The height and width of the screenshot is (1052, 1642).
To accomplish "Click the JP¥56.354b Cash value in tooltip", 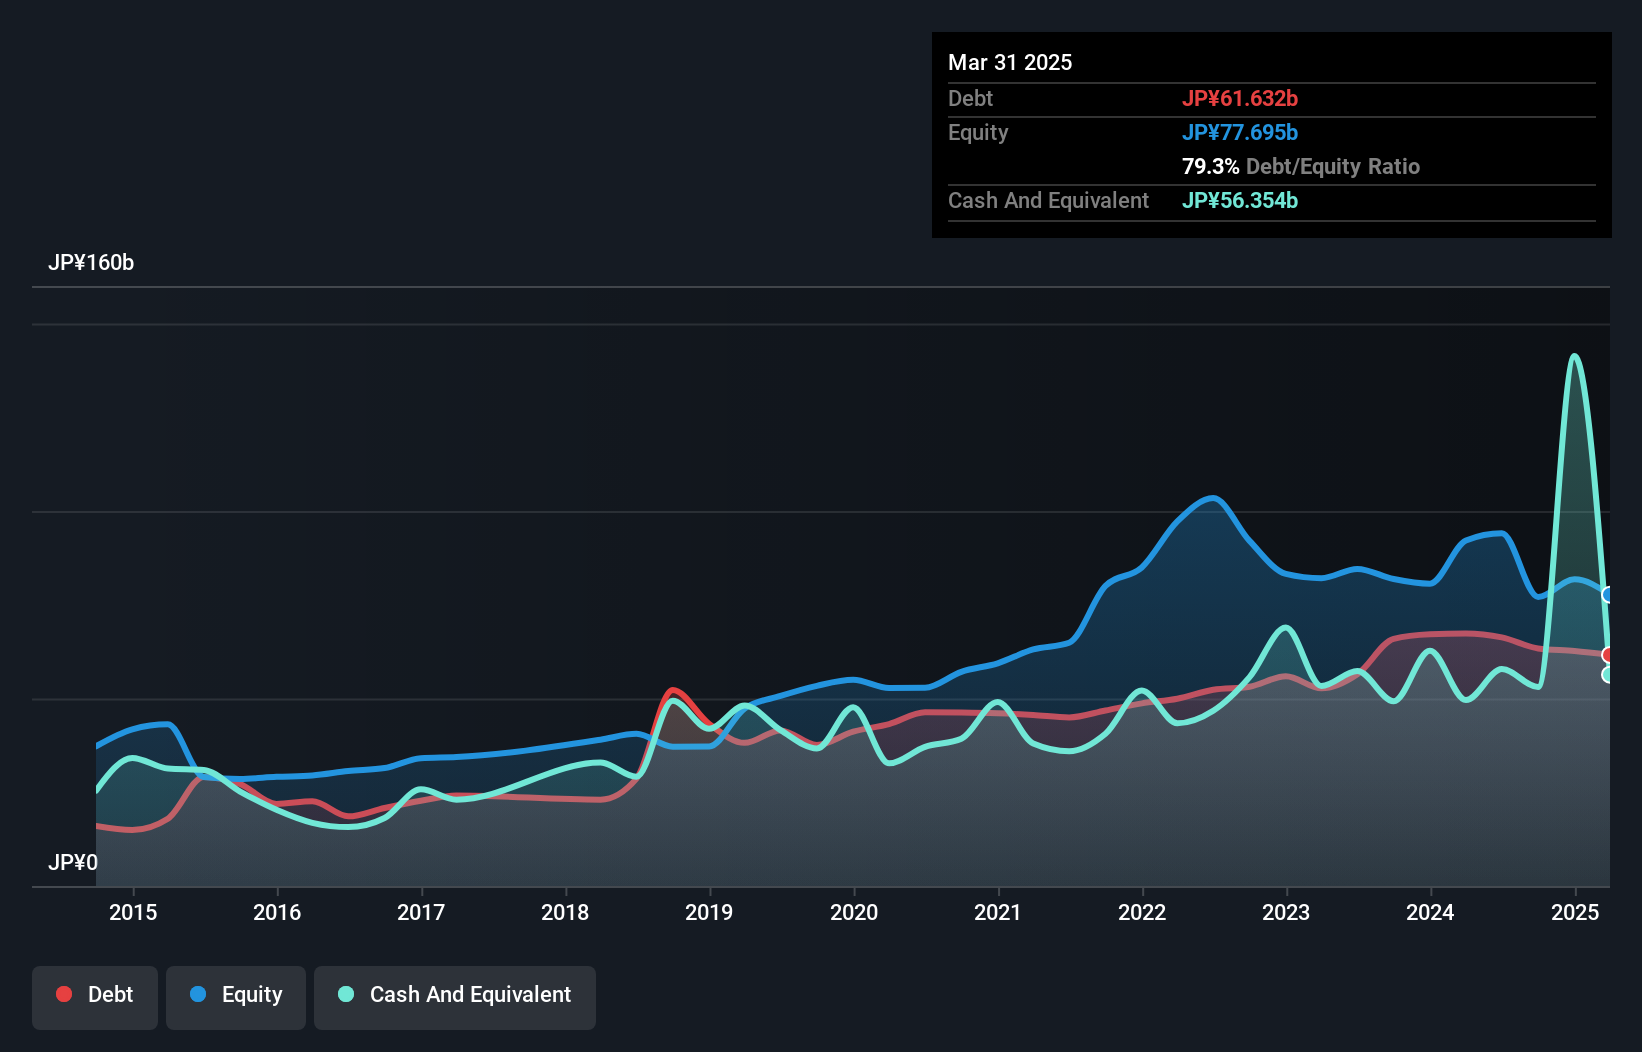I will click(x=1240, y=200).
